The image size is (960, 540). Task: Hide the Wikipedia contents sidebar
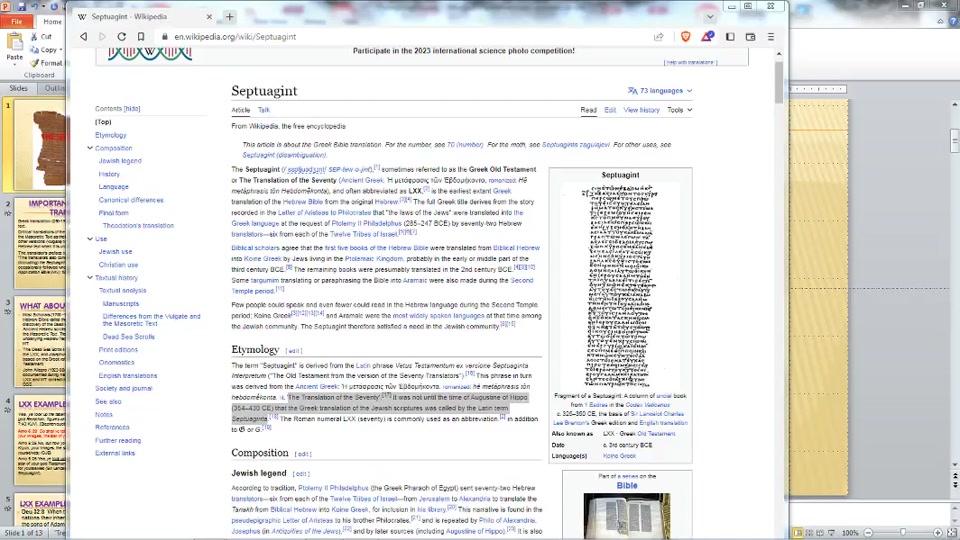tap(132, 109)
